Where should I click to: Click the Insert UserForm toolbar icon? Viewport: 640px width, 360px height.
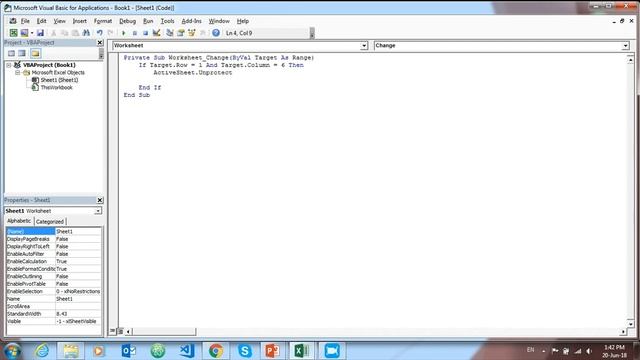click(24, 33)
